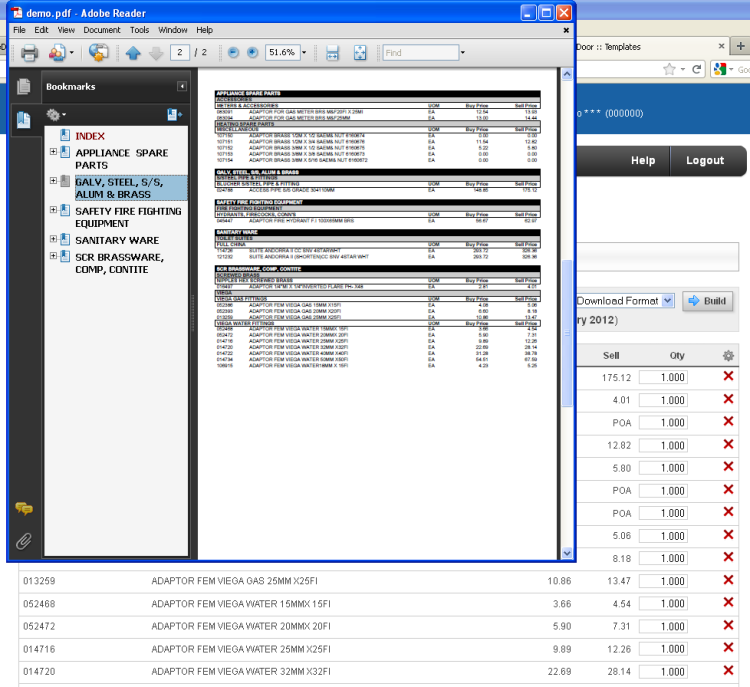Click the zoom out minus button
This screenshot has width=750, height=687.
click(233, 52)
